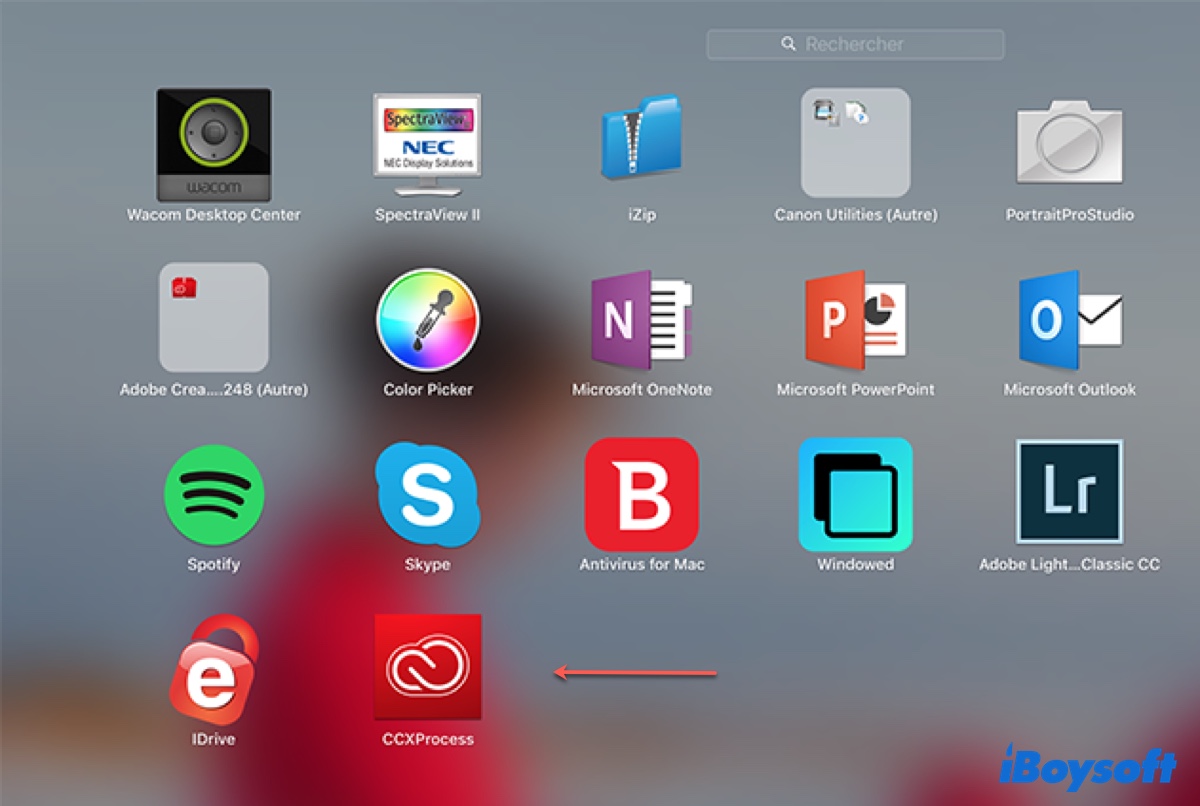Launch SpectraView II application
Image resolution: width=1200 pixels, height=806 pixels.
tap(427, 145)
